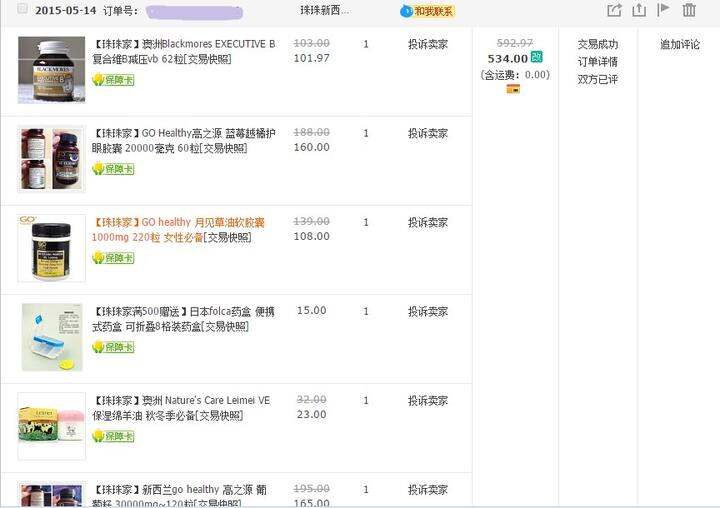The width and height of the screenshot is (720, 508).
Task: Click the credit card payment icon
Action: (x=513, y=89)
